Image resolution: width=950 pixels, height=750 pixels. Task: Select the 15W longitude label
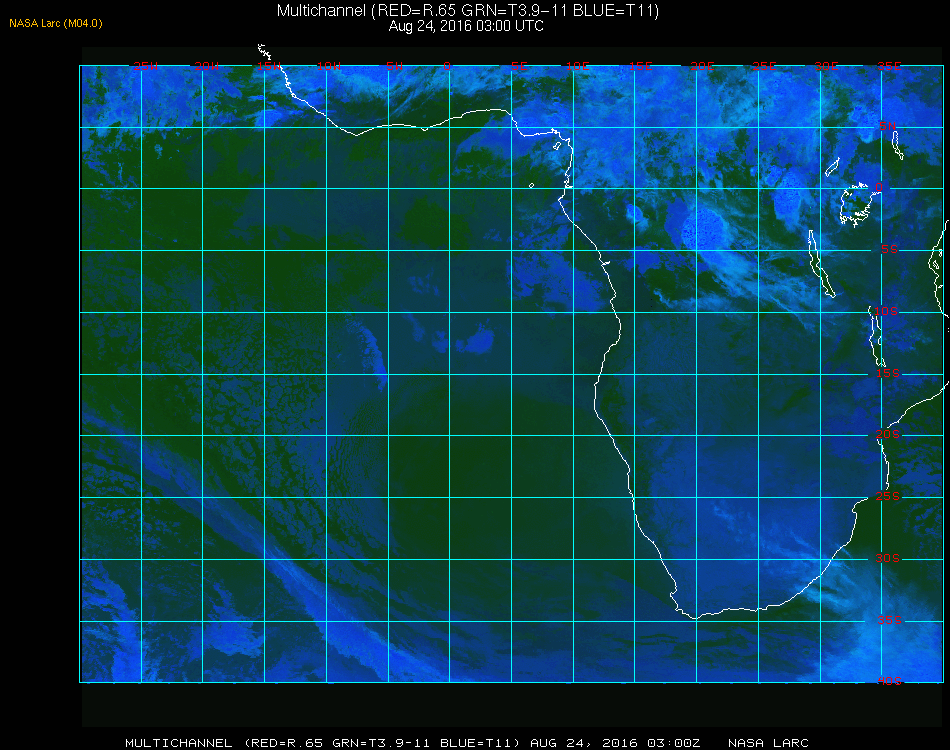click(268, 66)
